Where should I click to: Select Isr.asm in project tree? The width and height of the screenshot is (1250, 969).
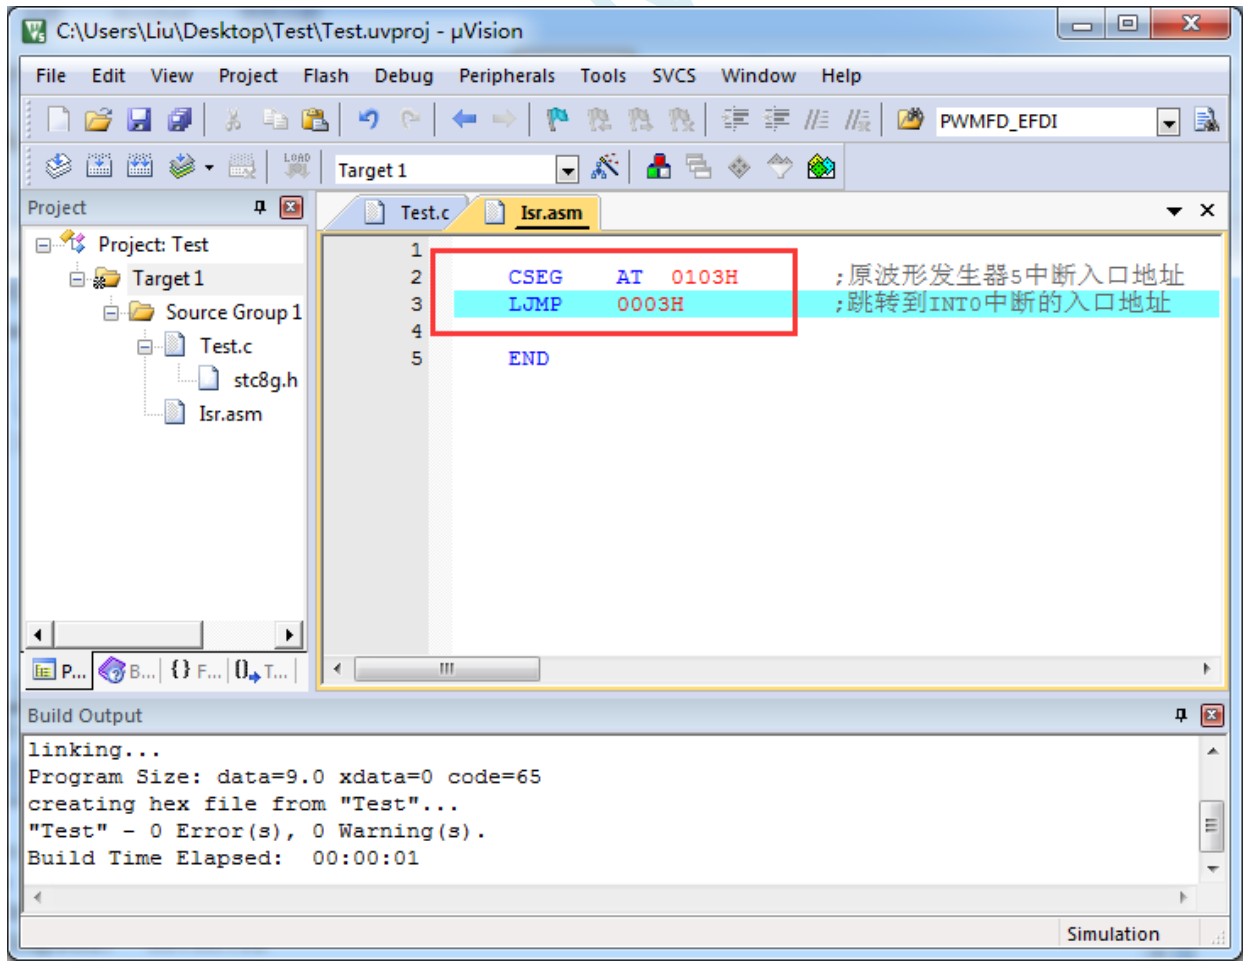point(230,414)
